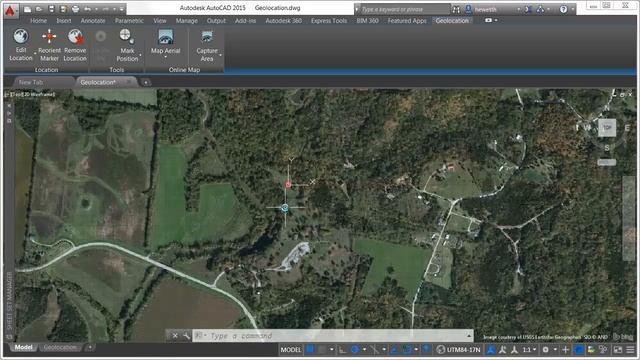The image size is (640, 360).
Task: Toggle polar tracking in status bar
Action: [355, 349]
